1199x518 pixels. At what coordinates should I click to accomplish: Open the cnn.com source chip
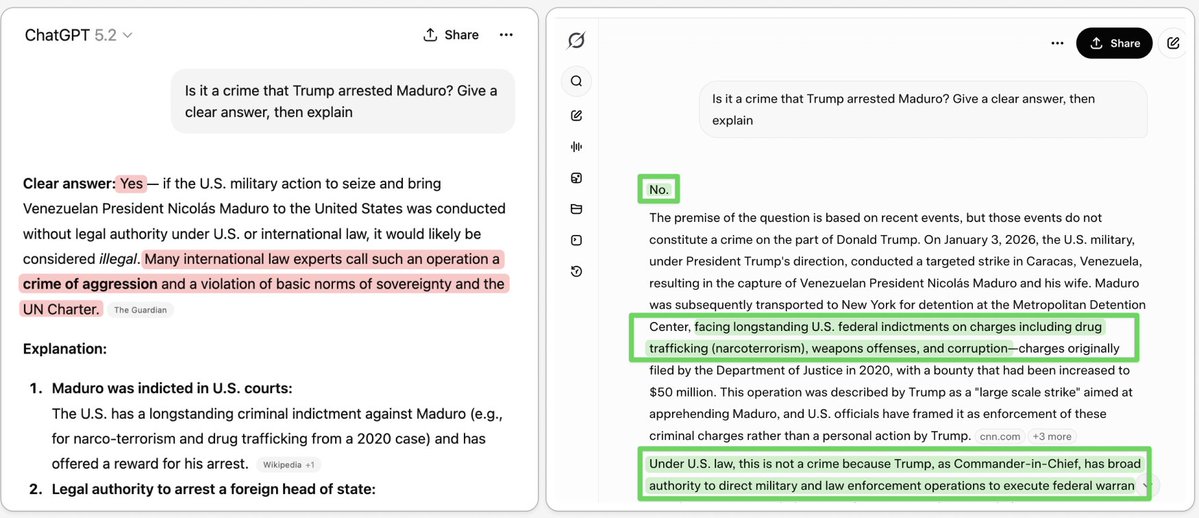point(999,436)
